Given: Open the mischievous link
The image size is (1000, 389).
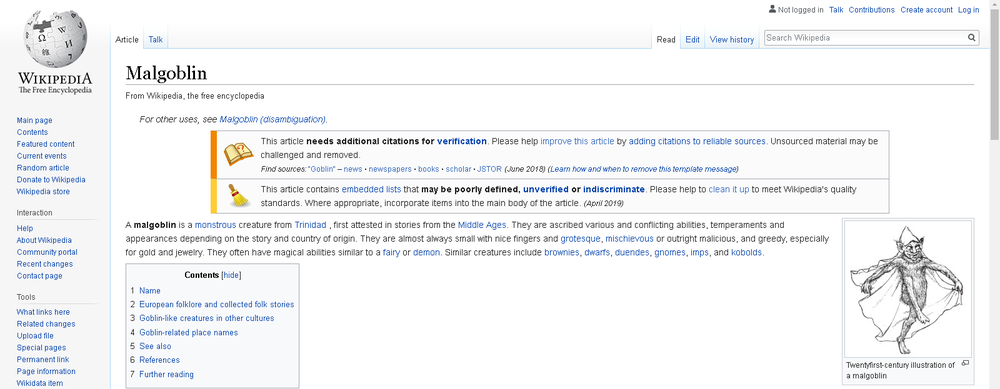Looking at the screenshot, I should [629, 239].
